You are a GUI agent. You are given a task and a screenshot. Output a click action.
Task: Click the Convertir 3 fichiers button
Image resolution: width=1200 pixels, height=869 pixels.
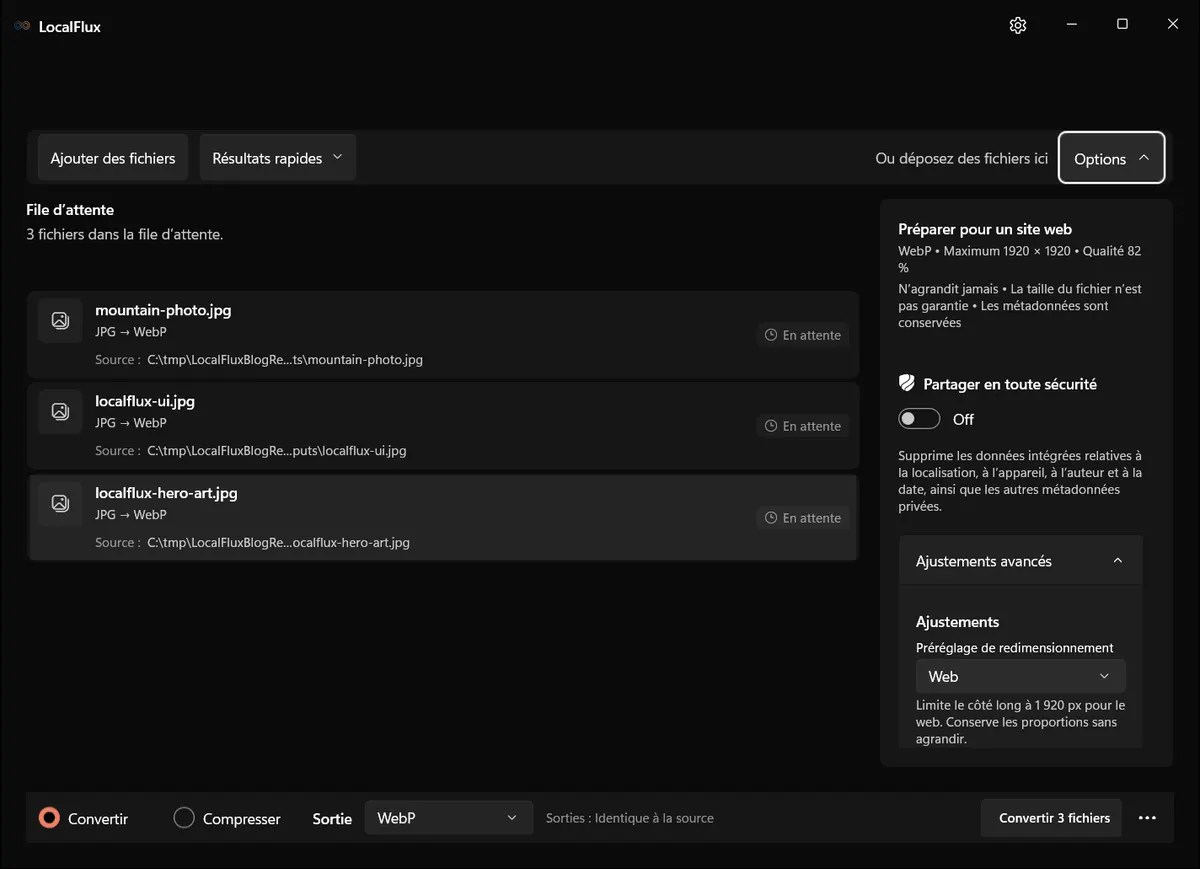click(x=1052, y=818)
